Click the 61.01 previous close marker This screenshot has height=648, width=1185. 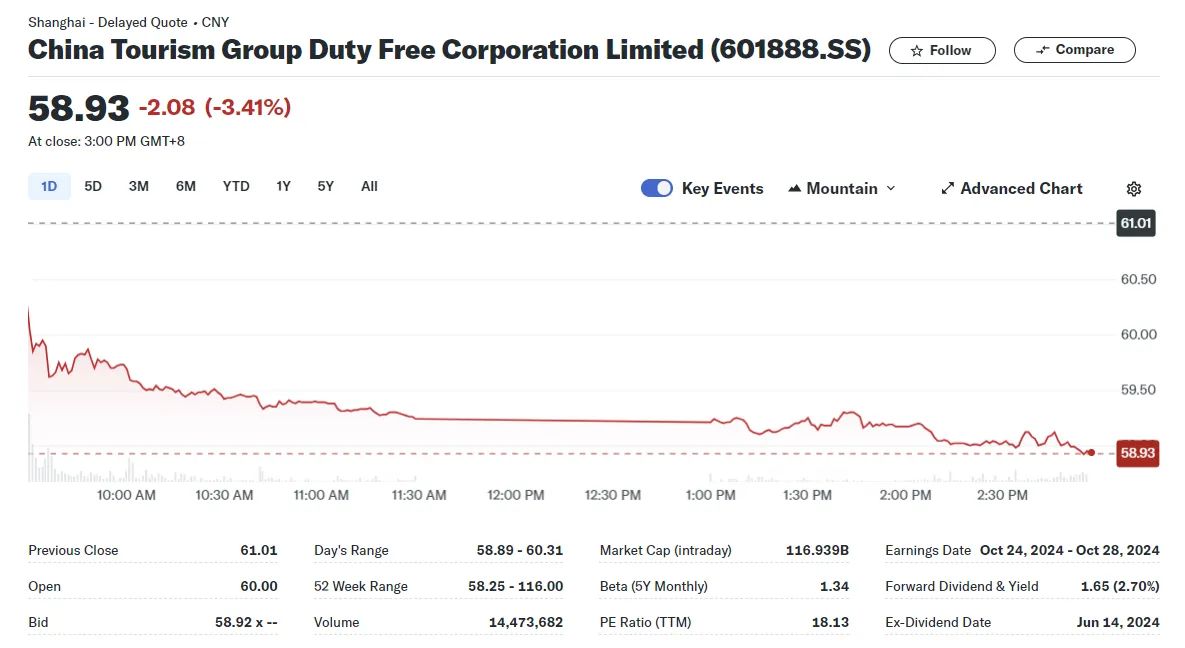click(x=1136, y=223)
